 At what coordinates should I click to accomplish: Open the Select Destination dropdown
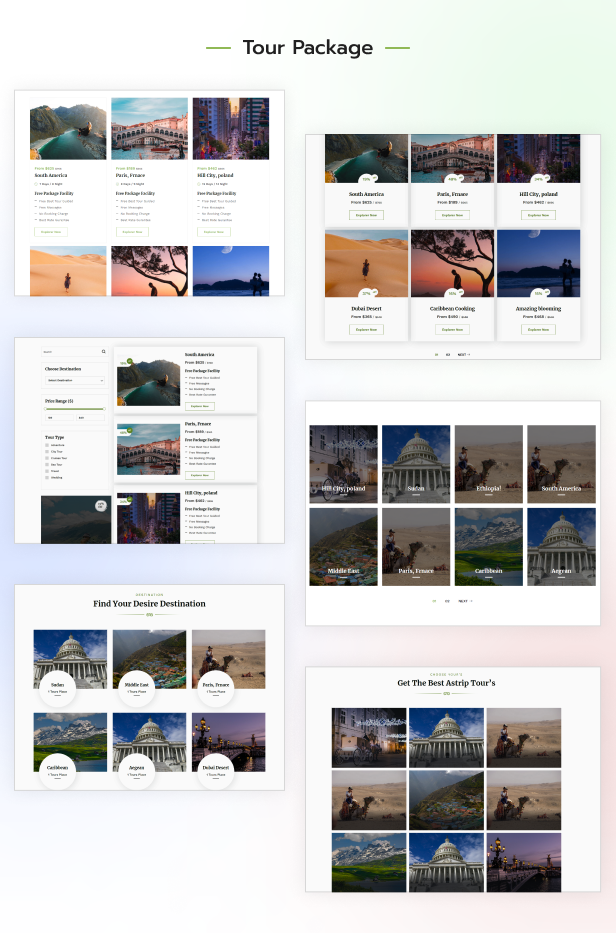[75, 380]
